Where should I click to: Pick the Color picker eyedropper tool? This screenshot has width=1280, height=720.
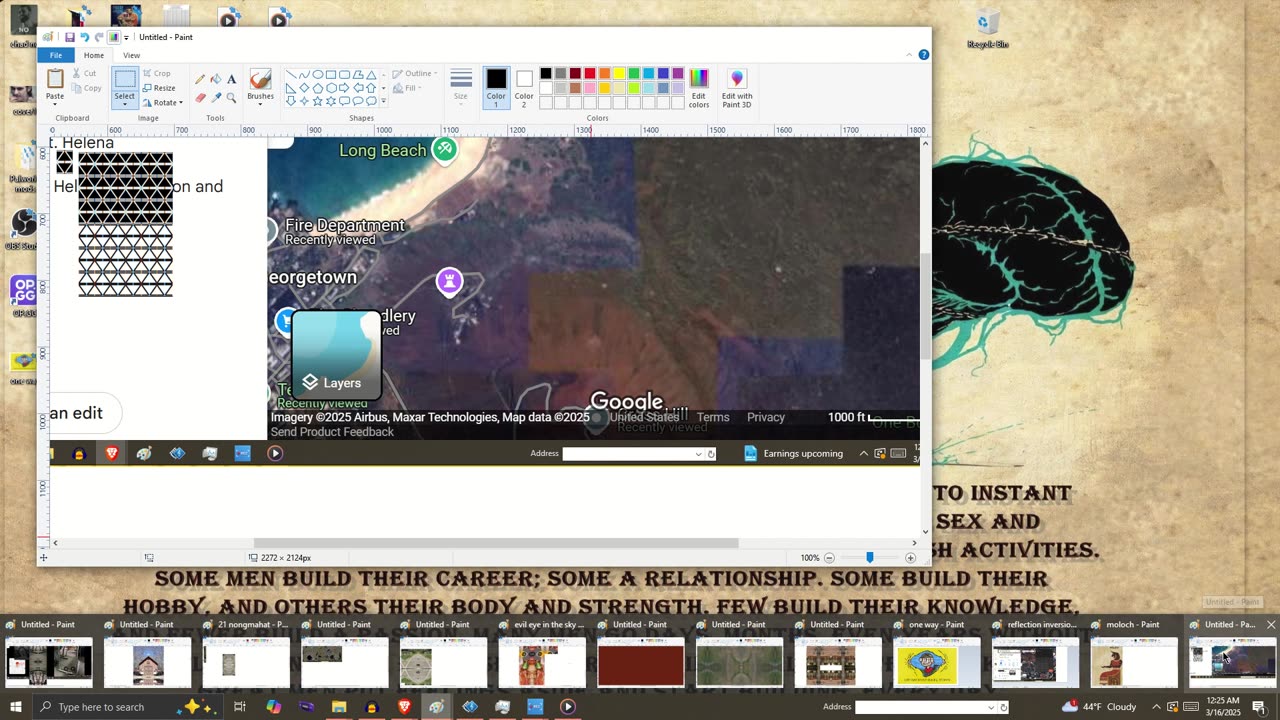click(215, 97)
